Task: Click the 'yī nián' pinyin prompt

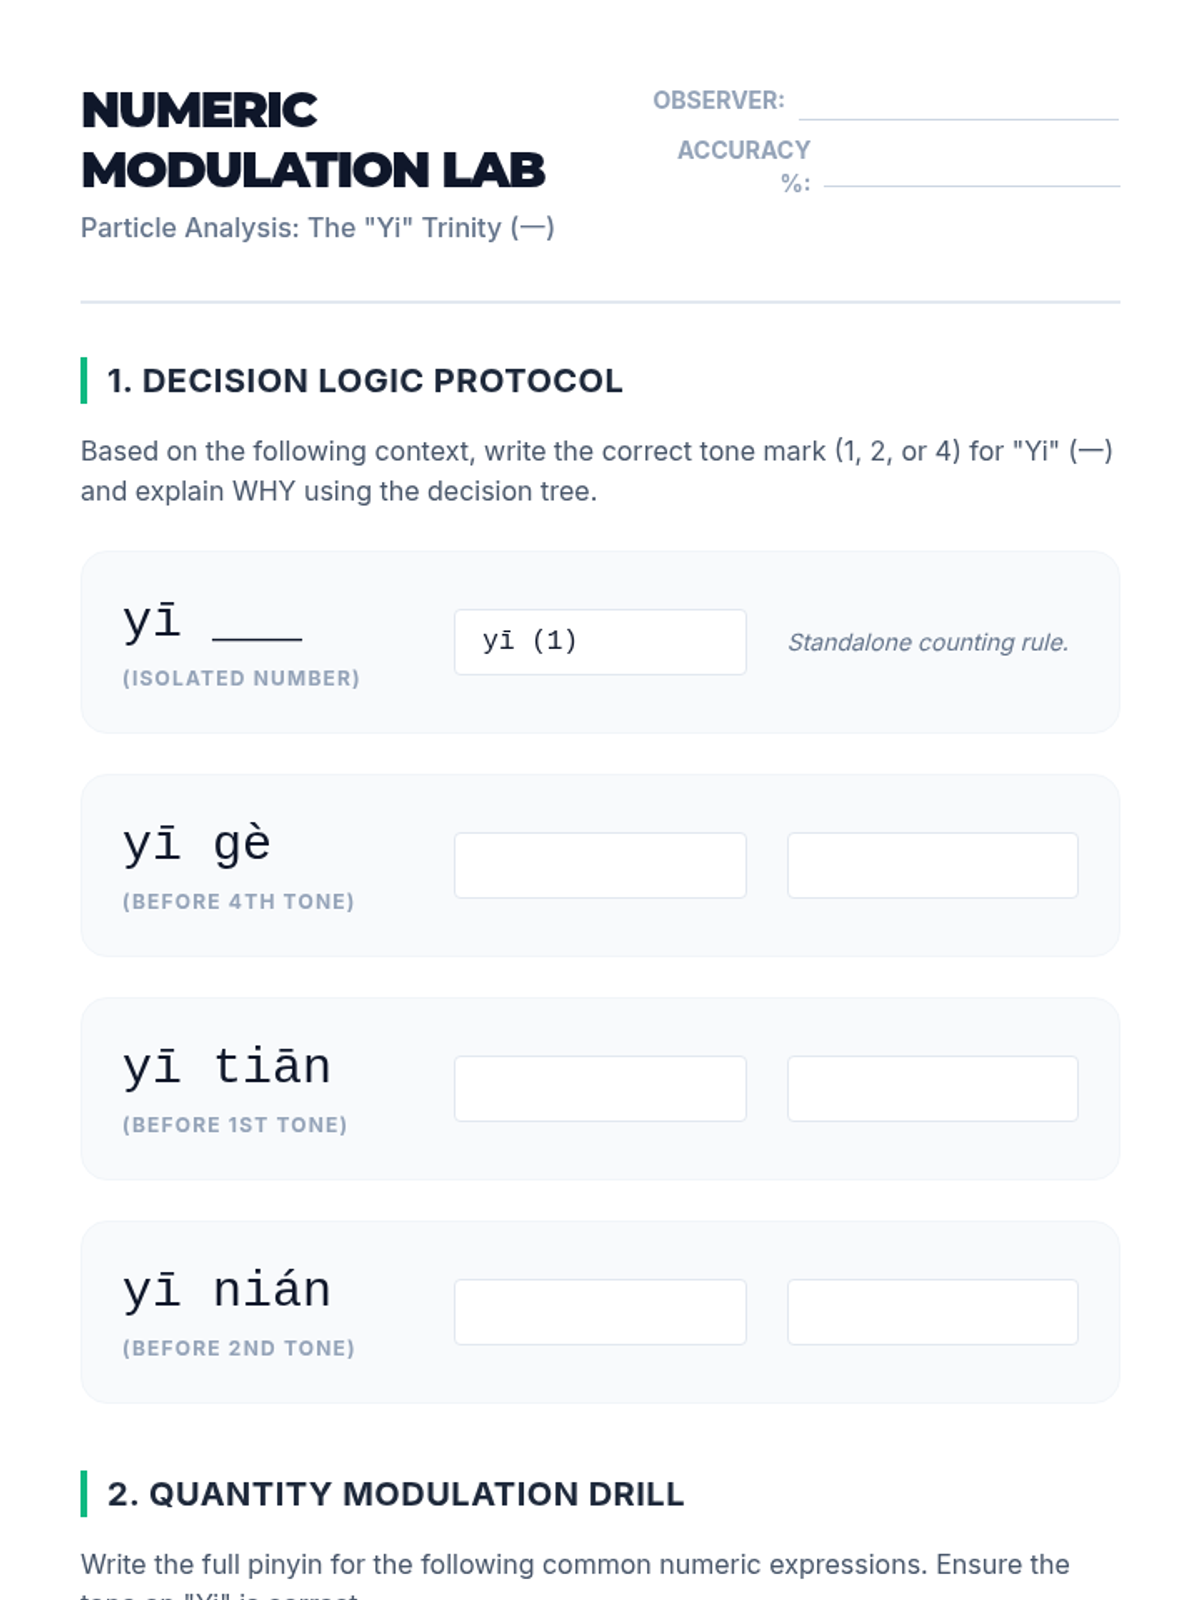Action: click(227, 1289)
